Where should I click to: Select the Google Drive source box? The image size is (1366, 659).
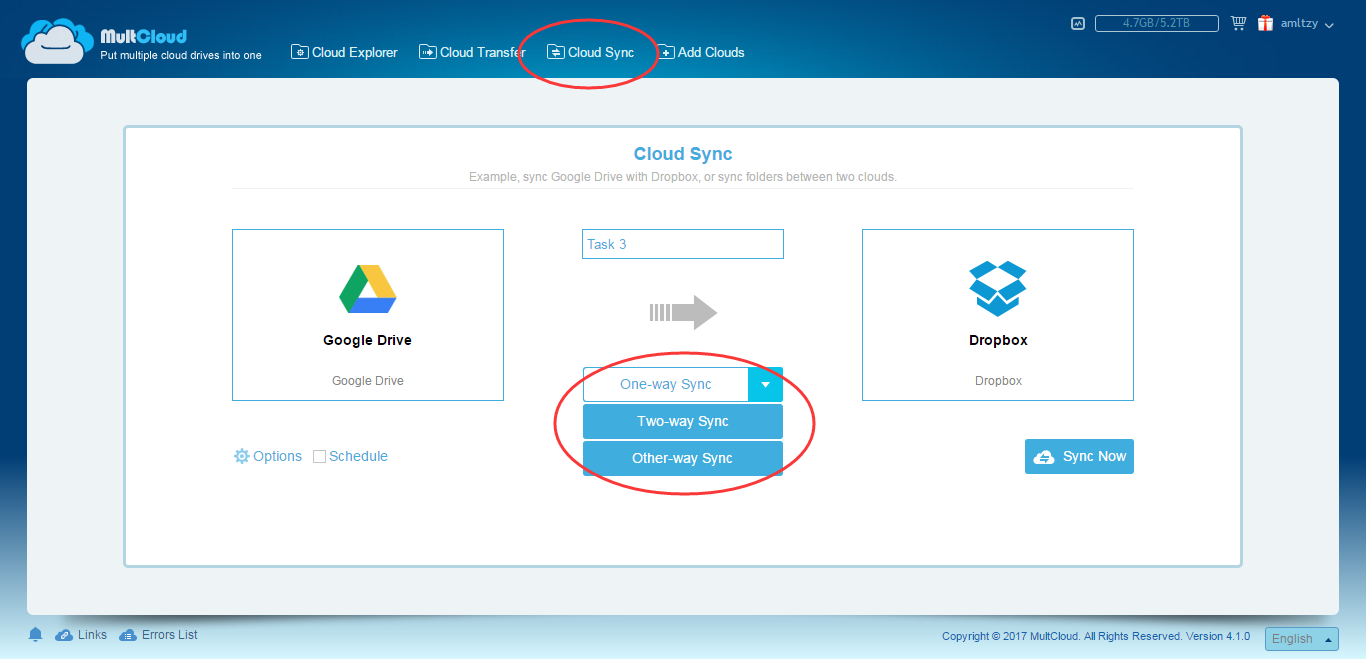pos(368,315)
